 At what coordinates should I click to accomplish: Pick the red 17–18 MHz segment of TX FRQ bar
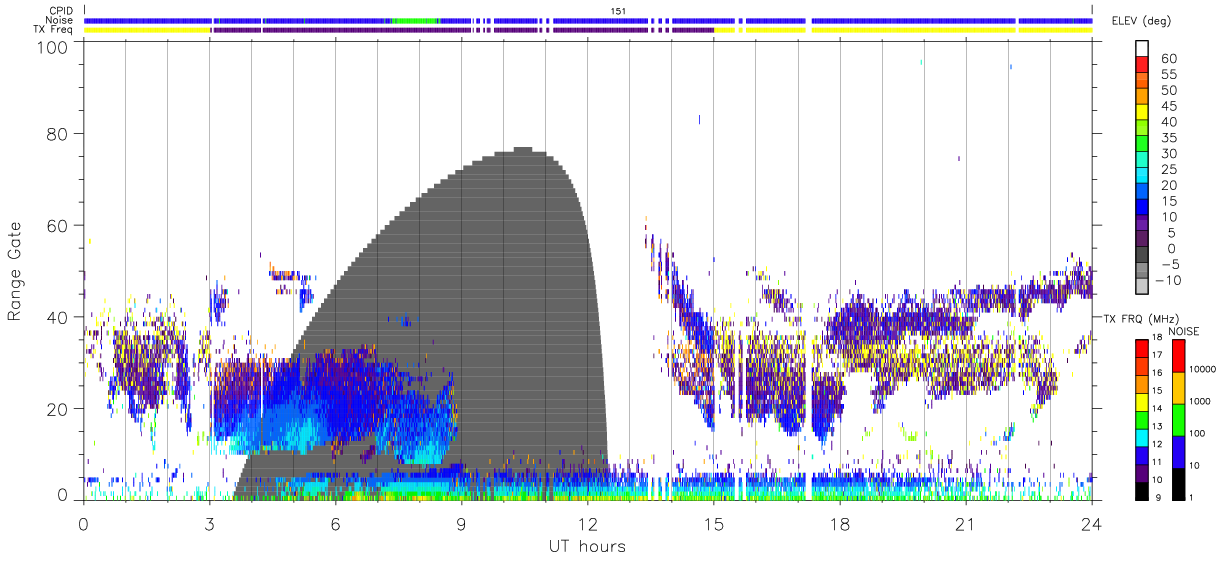coord(1141,348)
